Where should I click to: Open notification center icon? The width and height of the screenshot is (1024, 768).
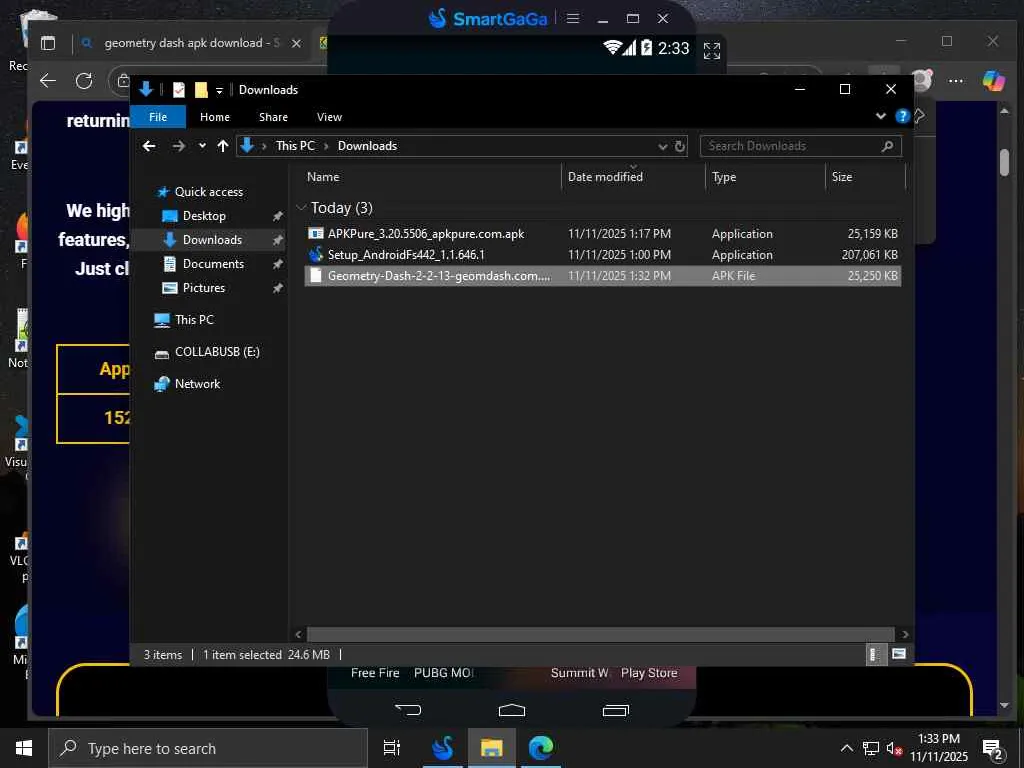click(x=993, y=750)
